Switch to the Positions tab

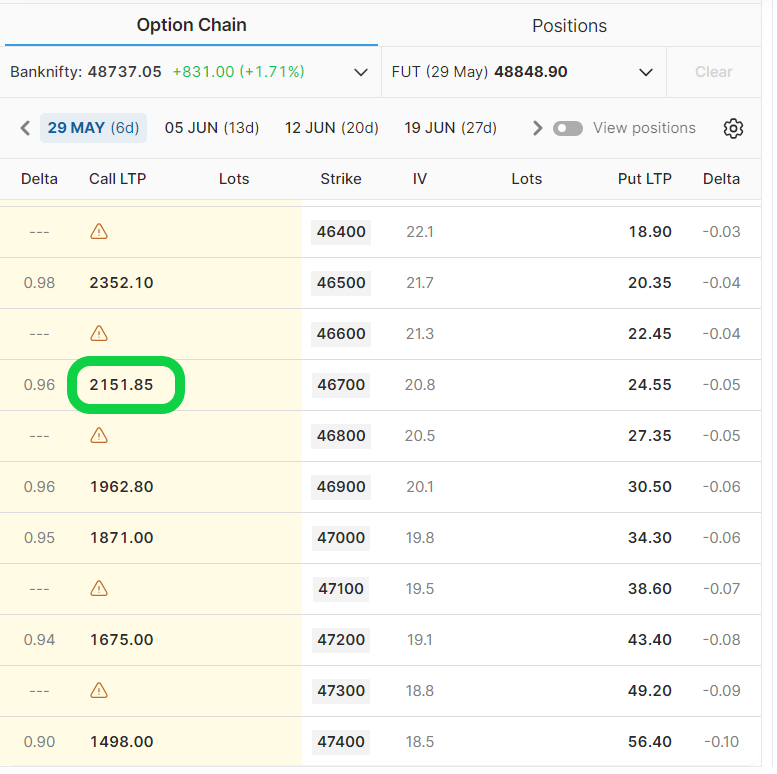(569, 26)
